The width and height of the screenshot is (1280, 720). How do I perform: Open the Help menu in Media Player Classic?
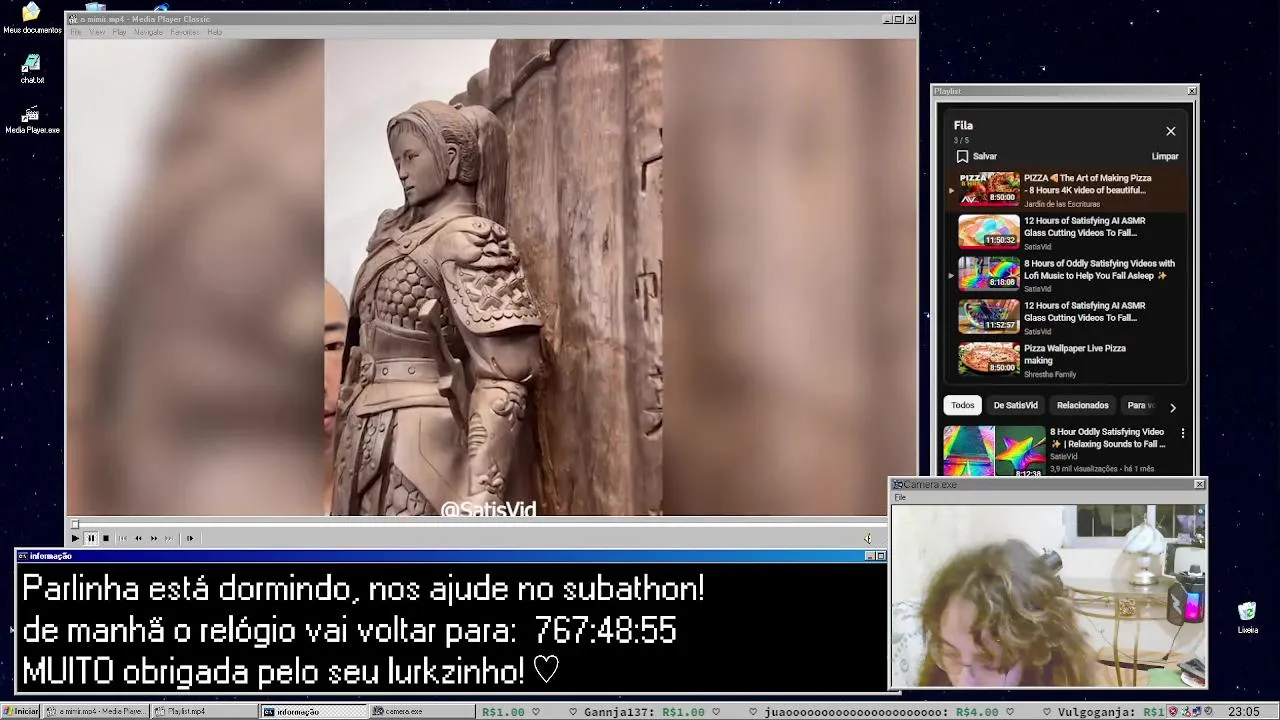click(214, 32)
